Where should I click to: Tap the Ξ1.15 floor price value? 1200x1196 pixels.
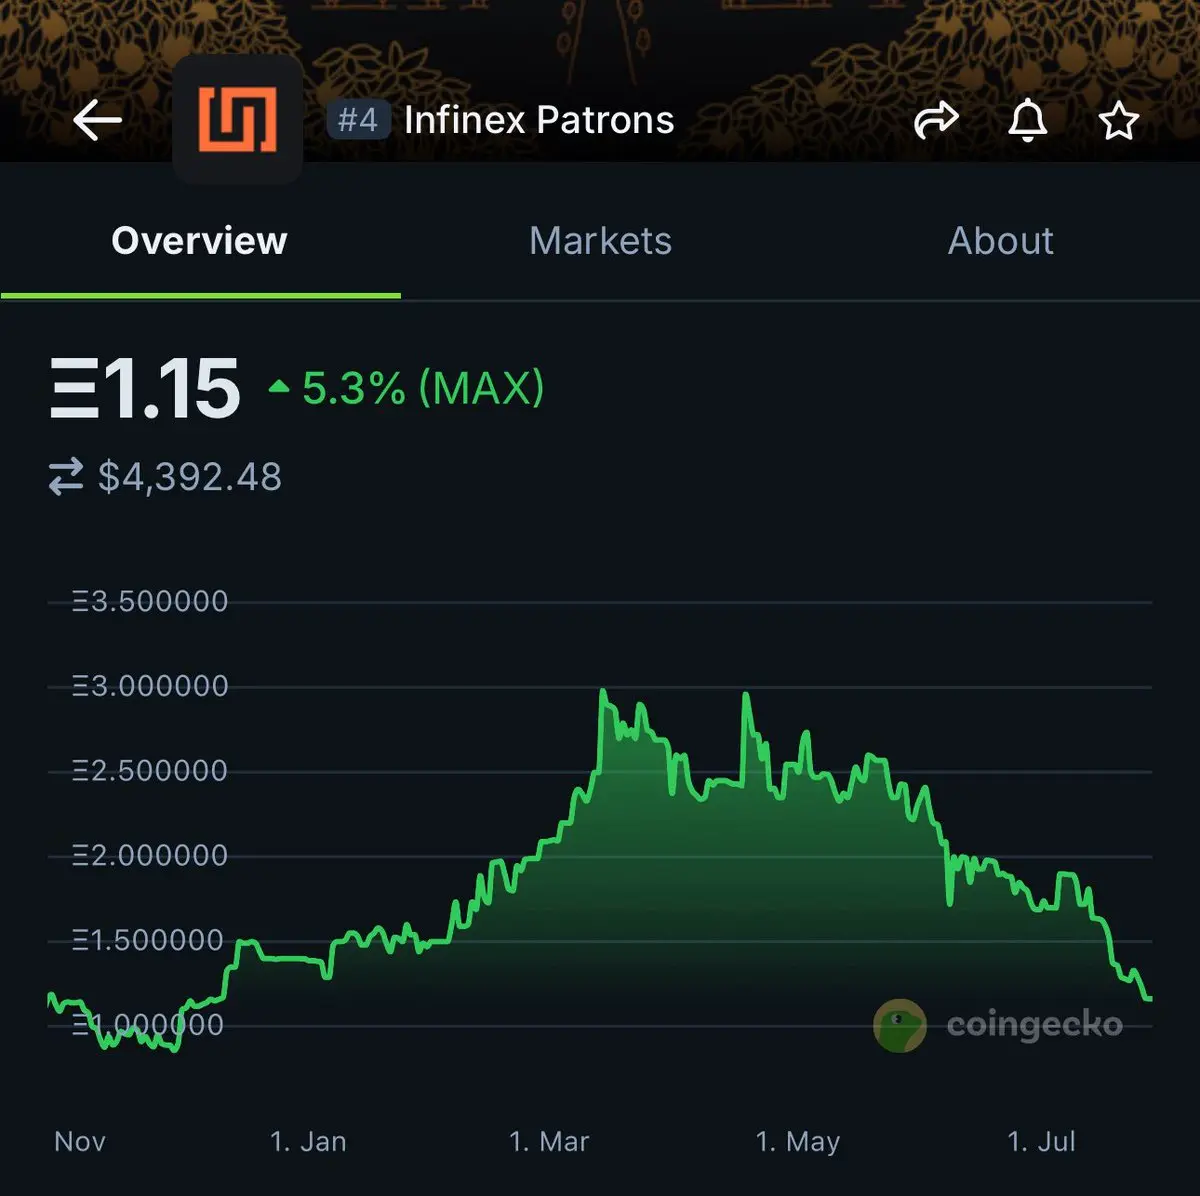146,388
